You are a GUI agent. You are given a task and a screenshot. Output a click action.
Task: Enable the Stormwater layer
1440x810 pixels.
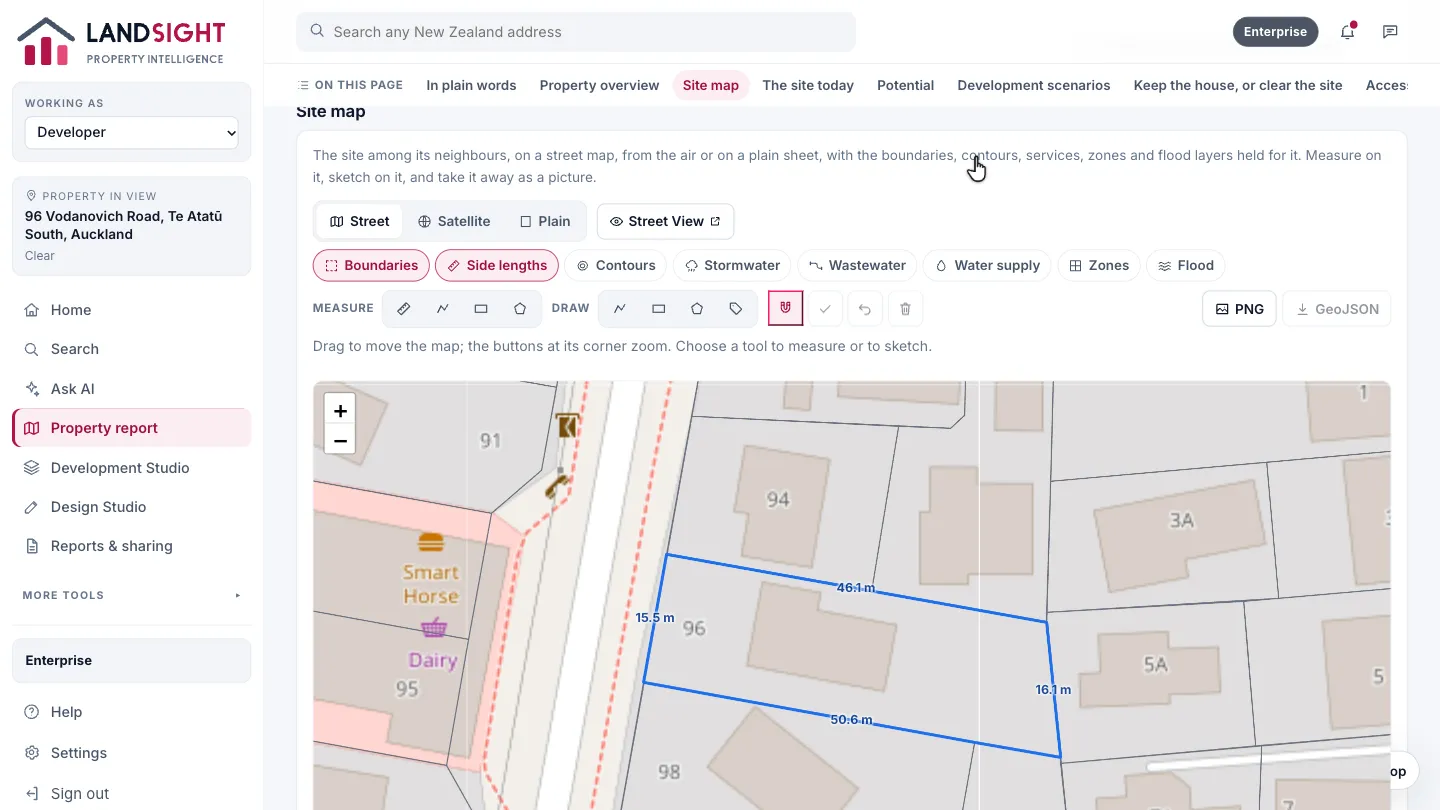(733, 265)
